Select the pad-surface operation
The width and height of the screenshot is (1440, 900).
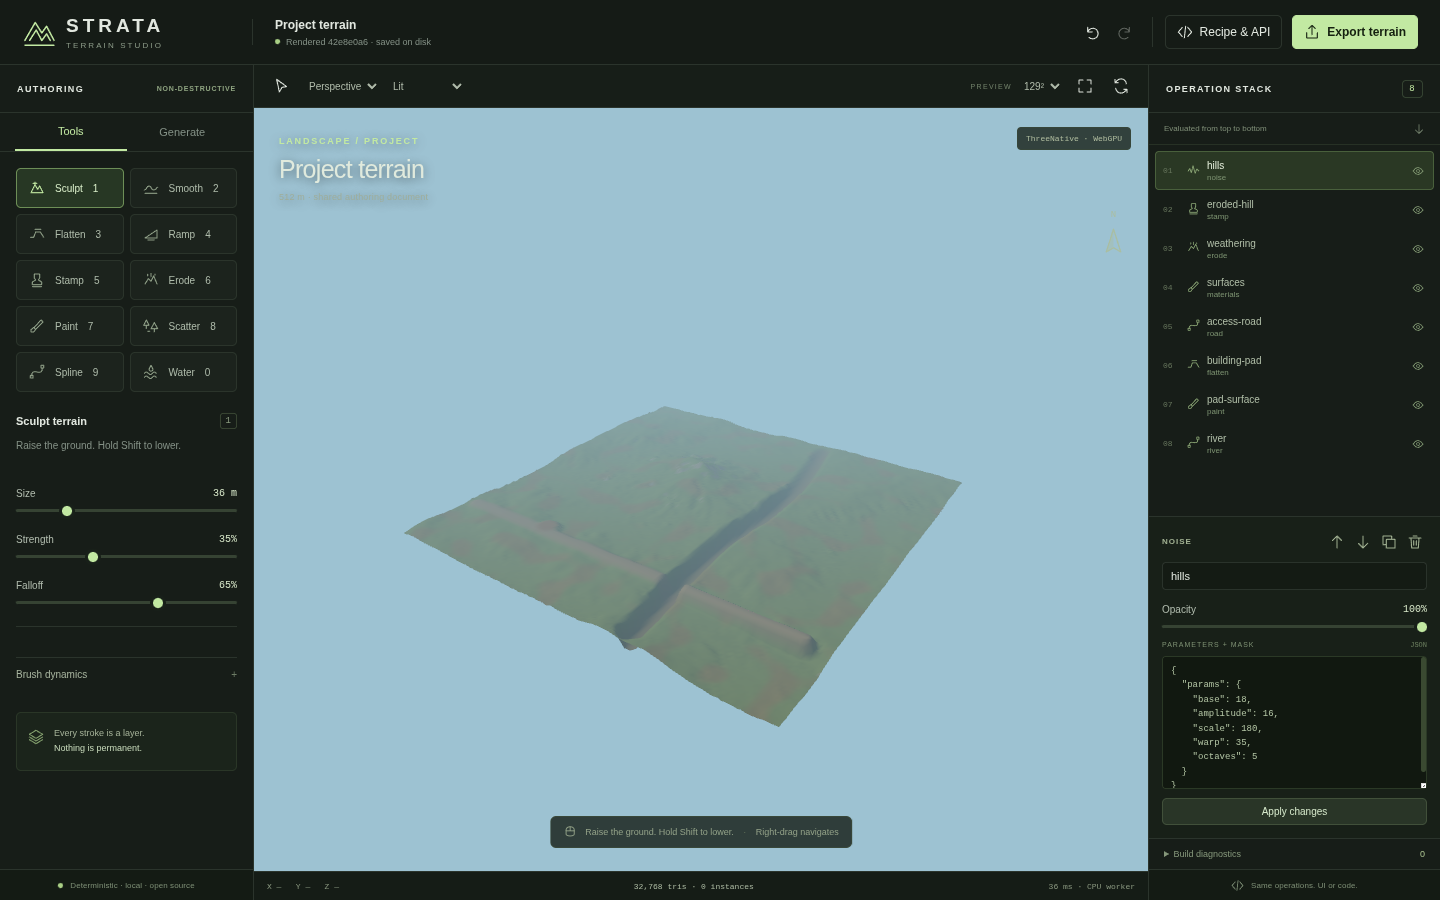(1294, 405)
